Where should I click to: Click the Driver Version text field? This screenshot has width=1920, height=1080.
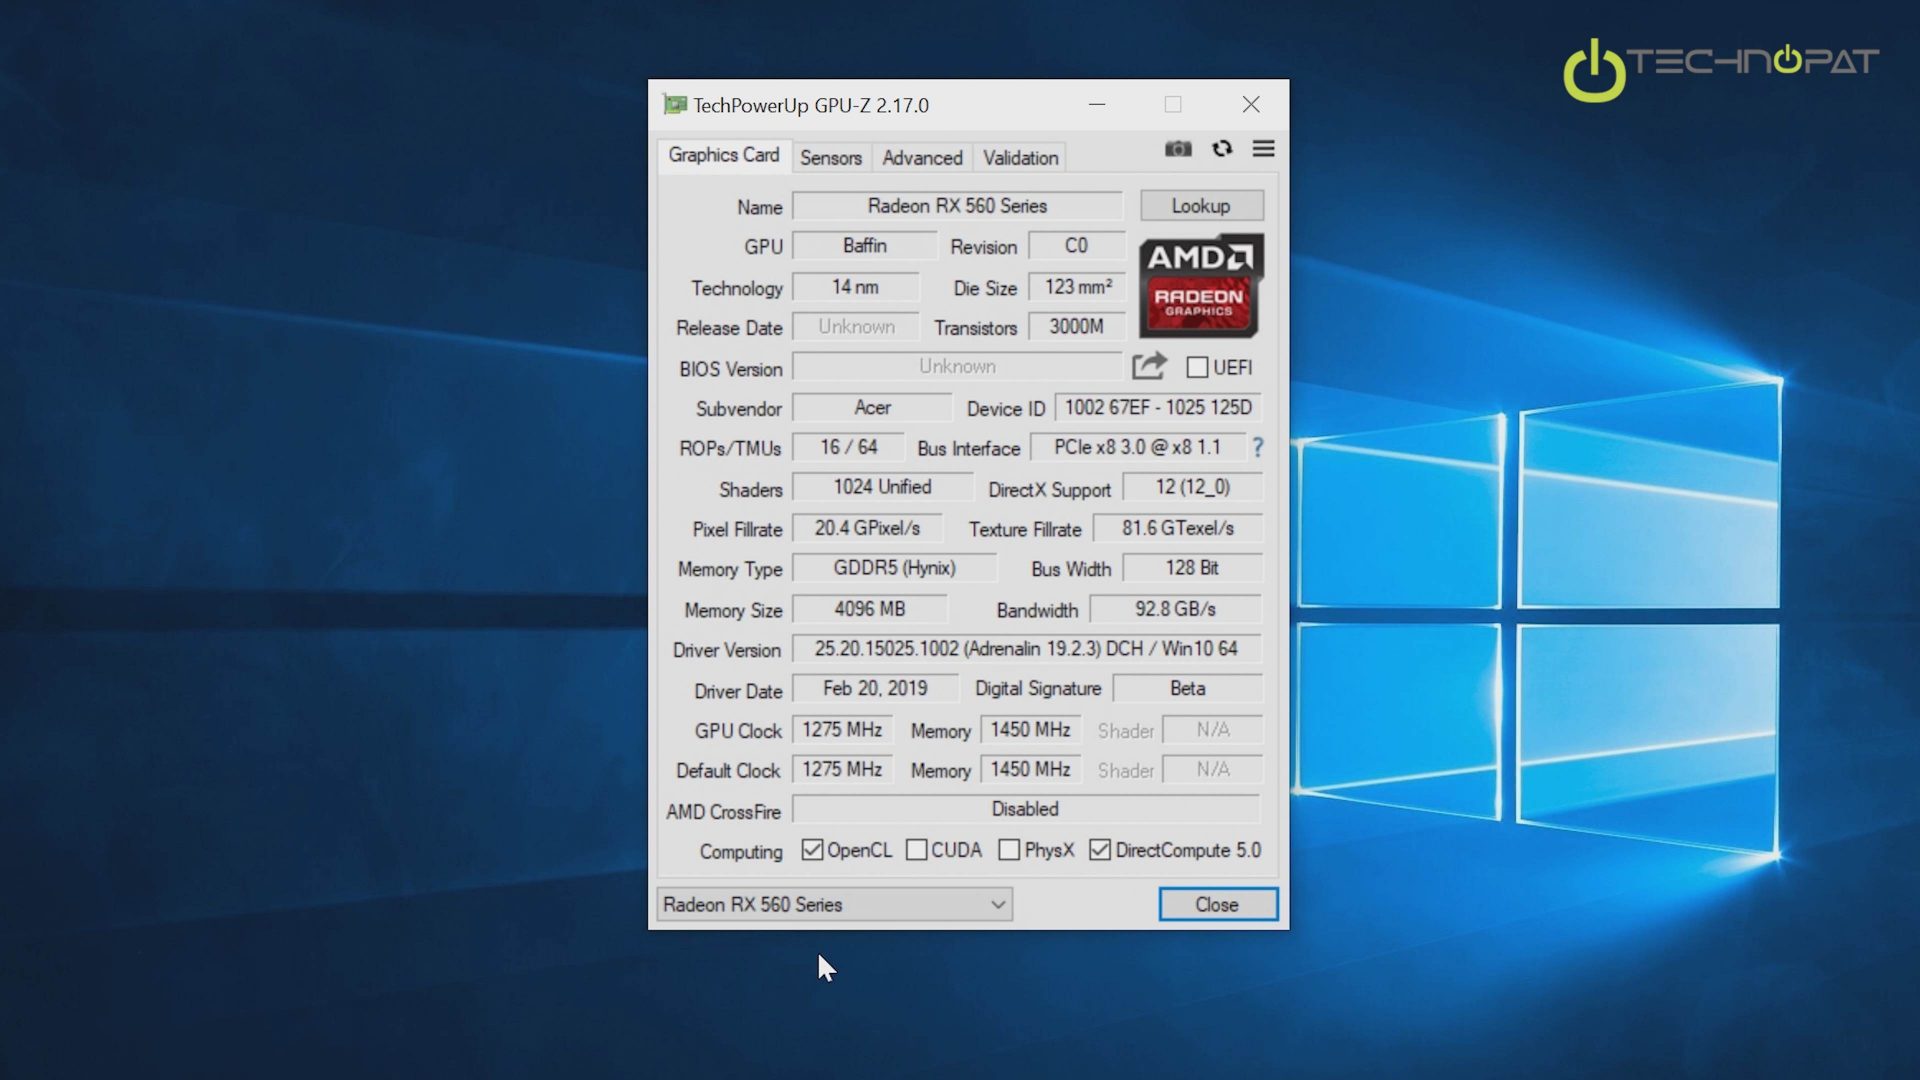(x=1025, y=649)
